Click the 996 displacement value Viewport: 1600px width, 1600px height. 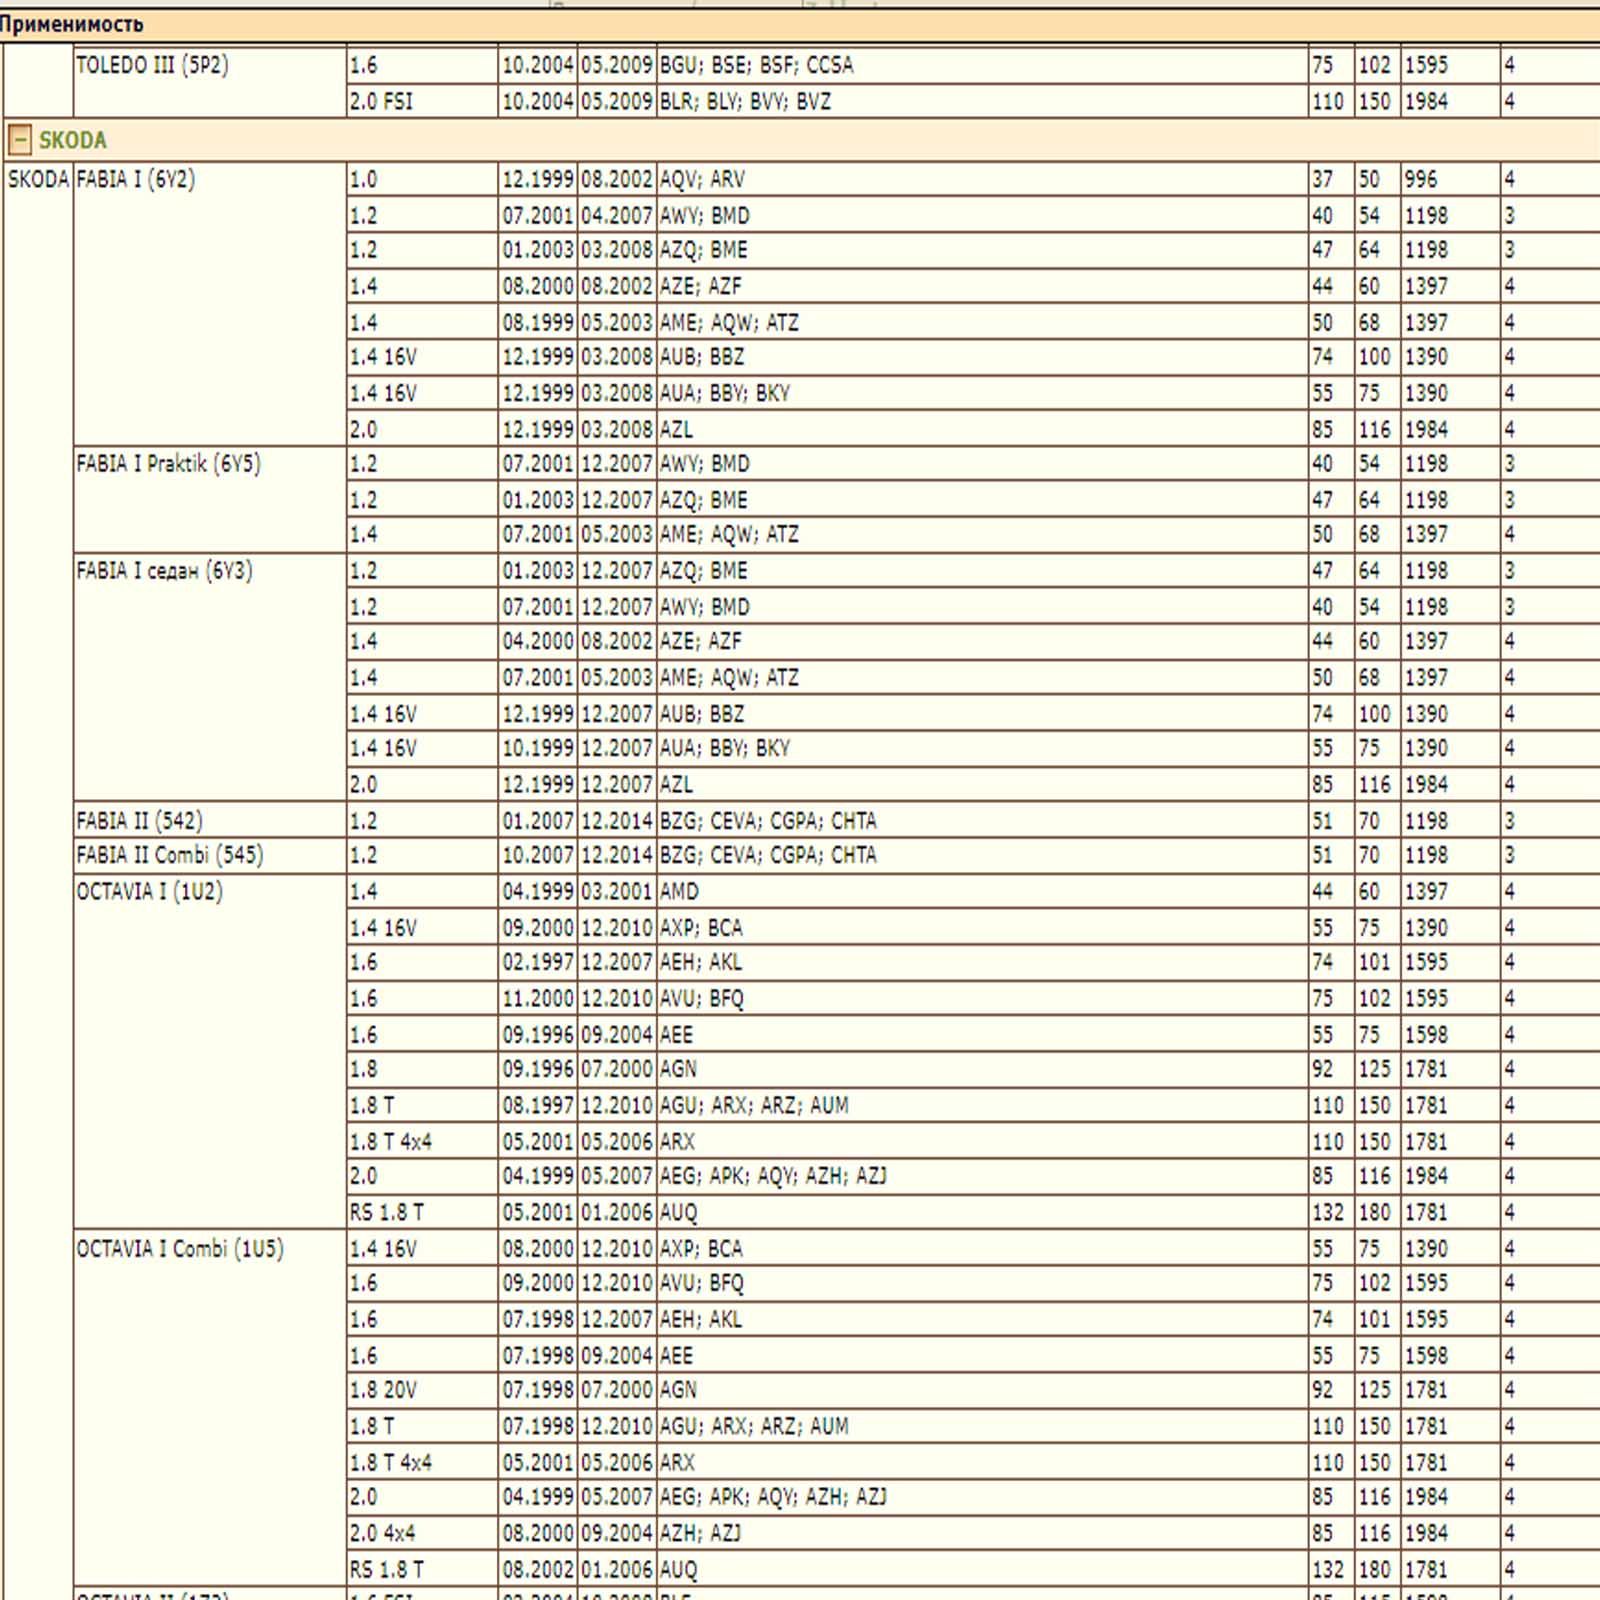1420,180
